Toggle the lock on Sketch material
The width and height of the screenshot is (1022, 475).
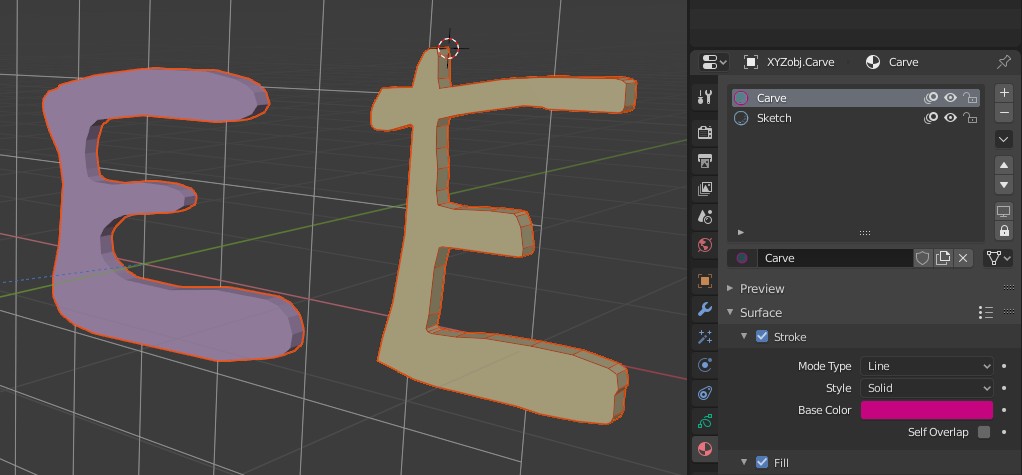969,118
